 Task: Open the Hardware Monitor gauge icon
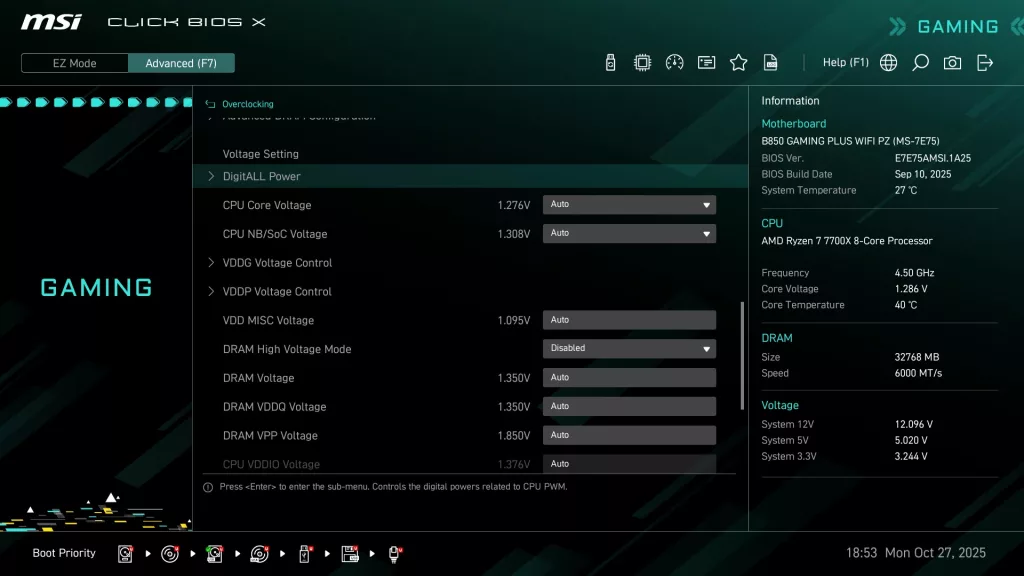tap(673, 62)
